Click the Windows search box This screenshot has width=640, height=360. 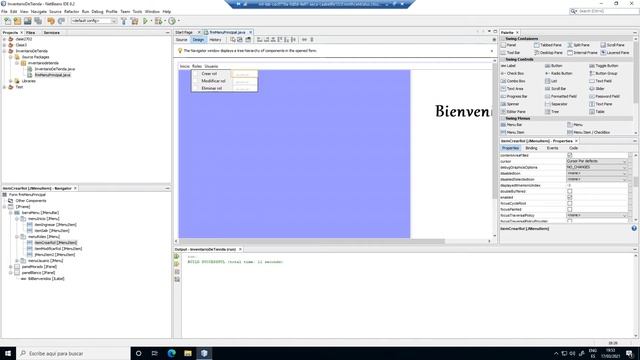(x=73, y=353)
